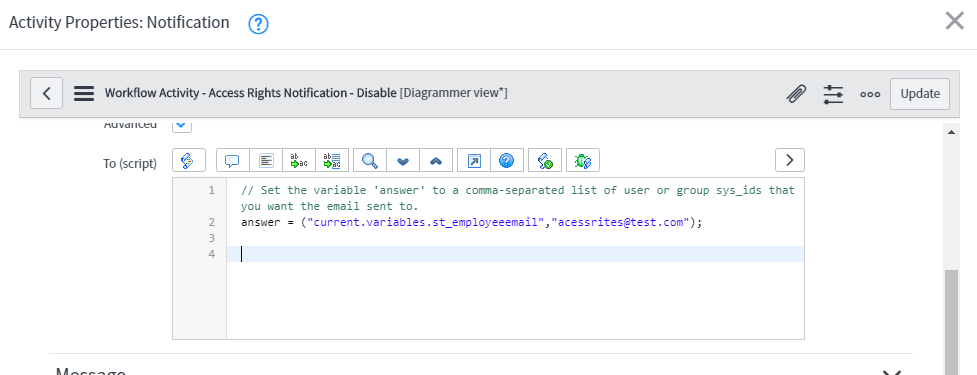The width and height of the screenshot is (977, 375).
Task: Open the form context hamburger menu
Action: tap(84, 93)
